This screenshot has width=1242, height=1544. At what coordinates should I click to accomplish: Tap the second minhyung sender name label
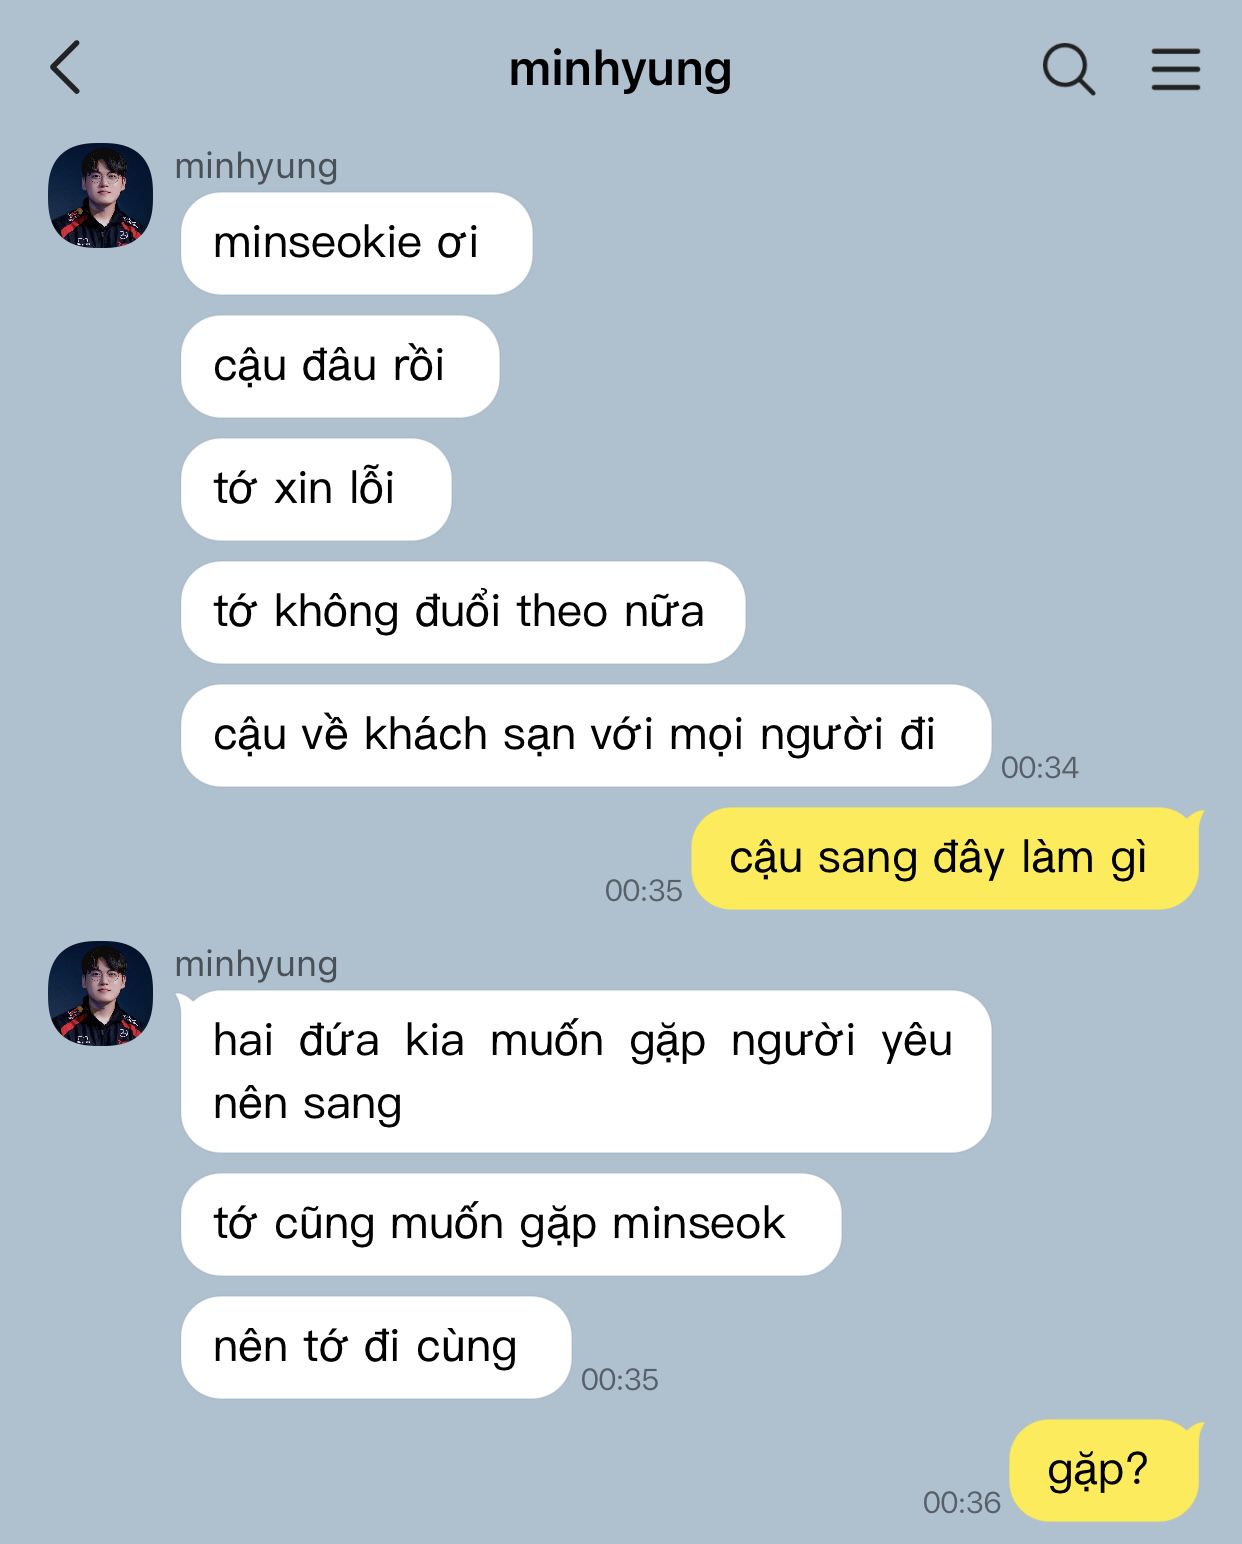coord(256,964)
